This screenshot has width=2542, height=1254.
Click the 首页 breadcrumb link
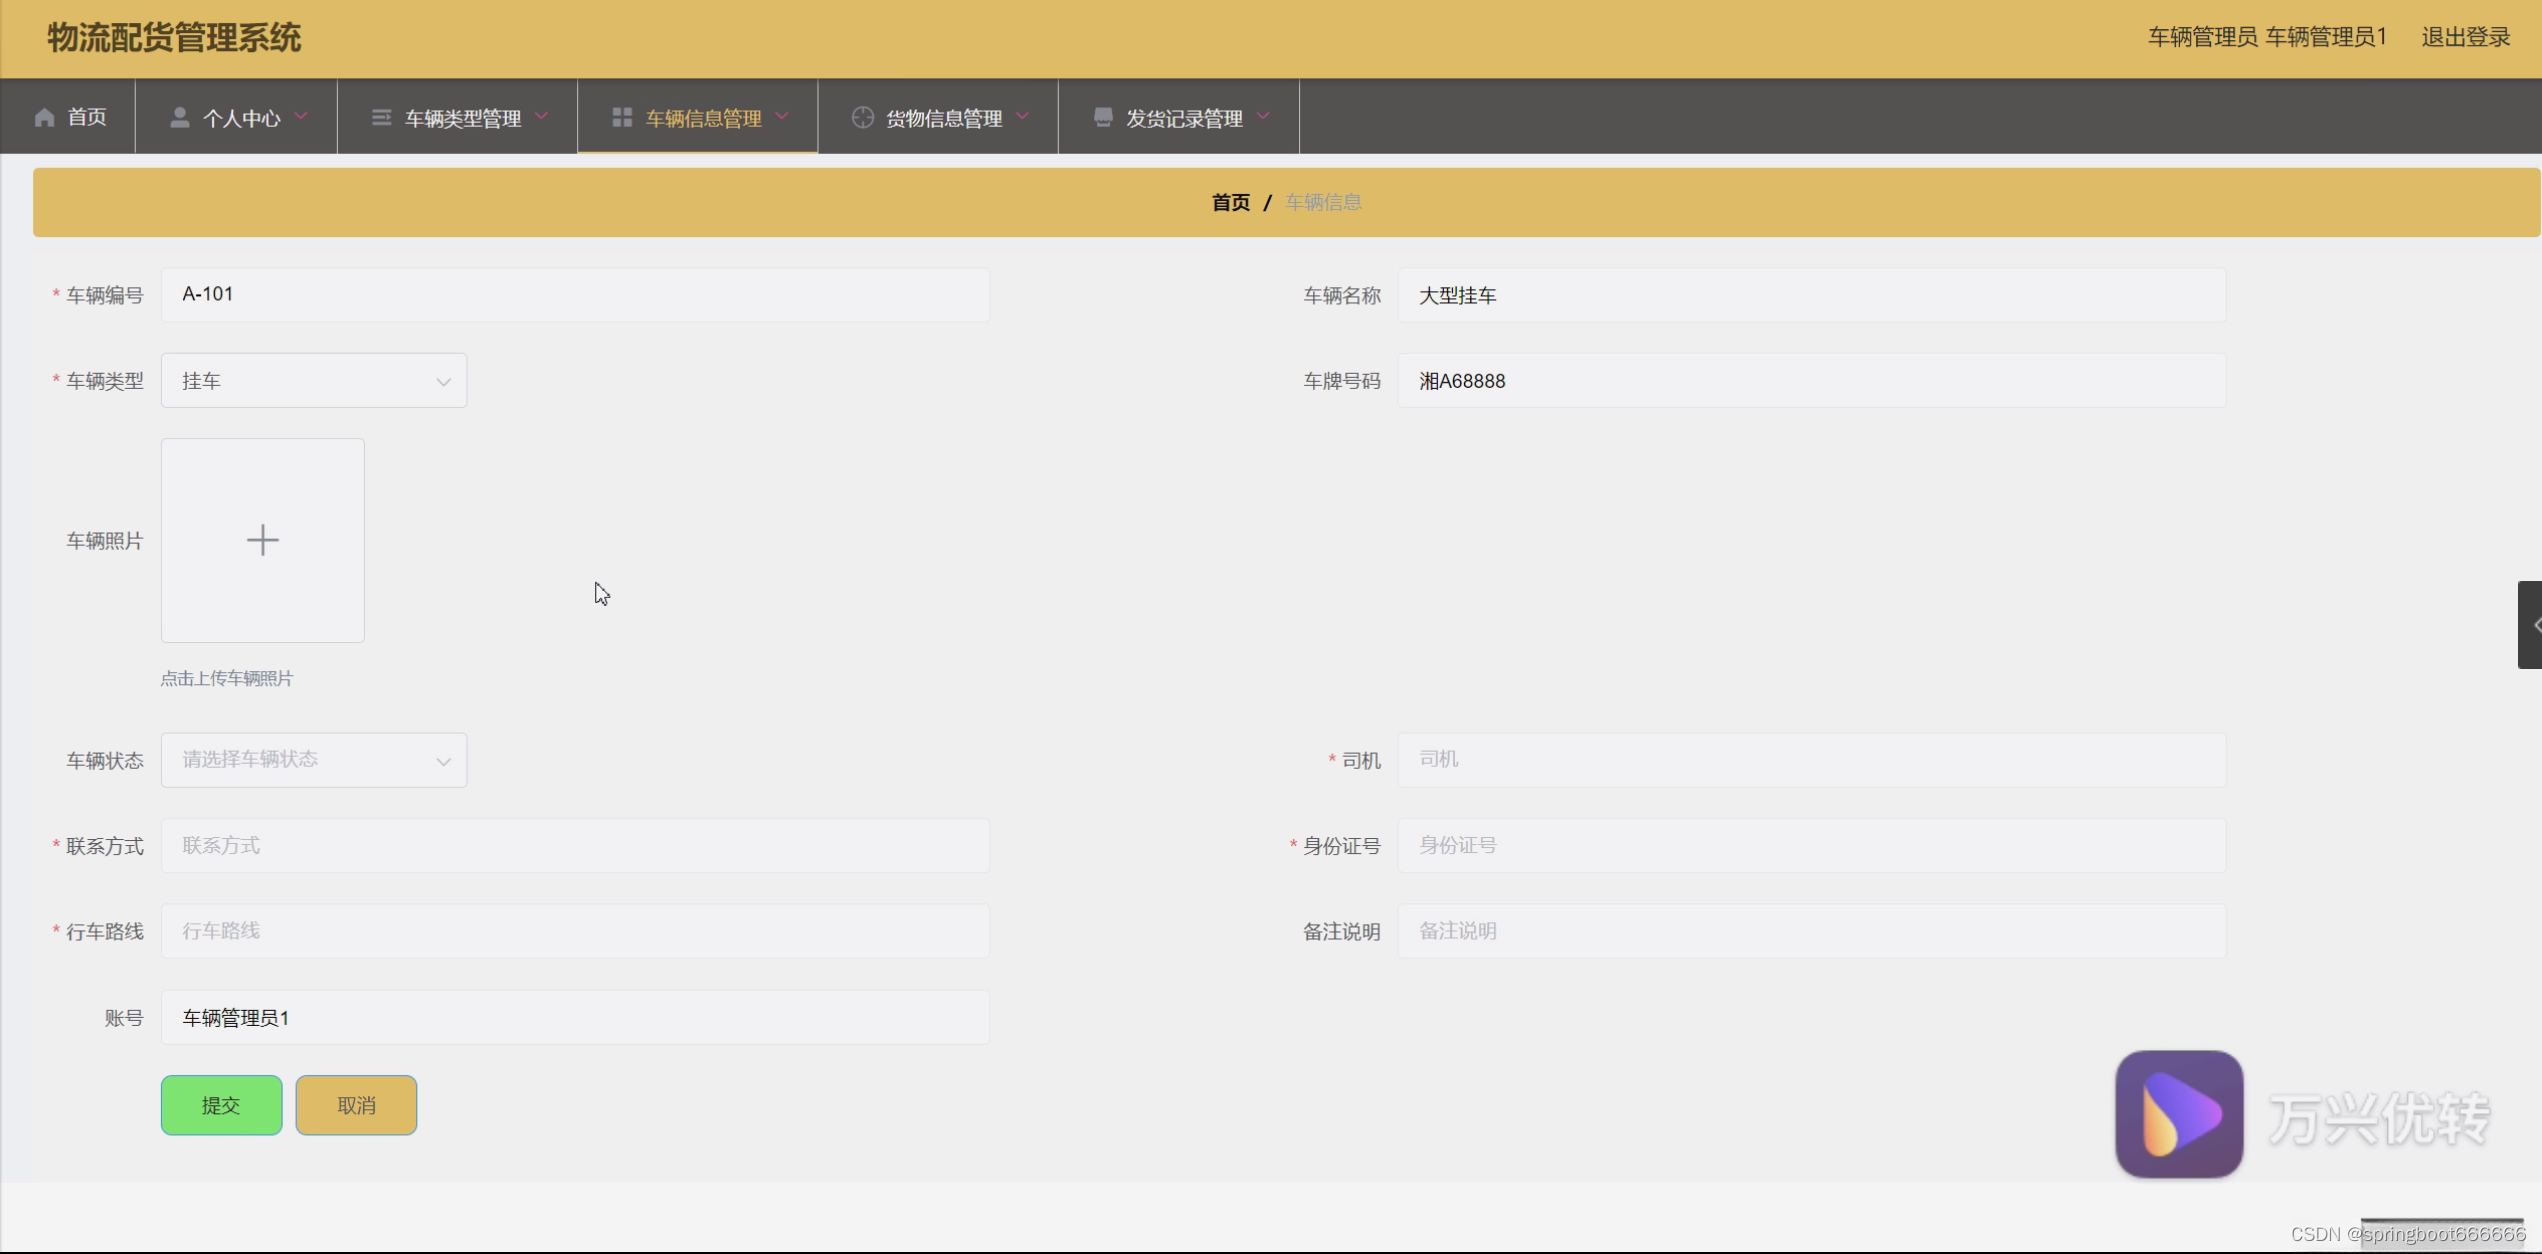click(1230, 203)
